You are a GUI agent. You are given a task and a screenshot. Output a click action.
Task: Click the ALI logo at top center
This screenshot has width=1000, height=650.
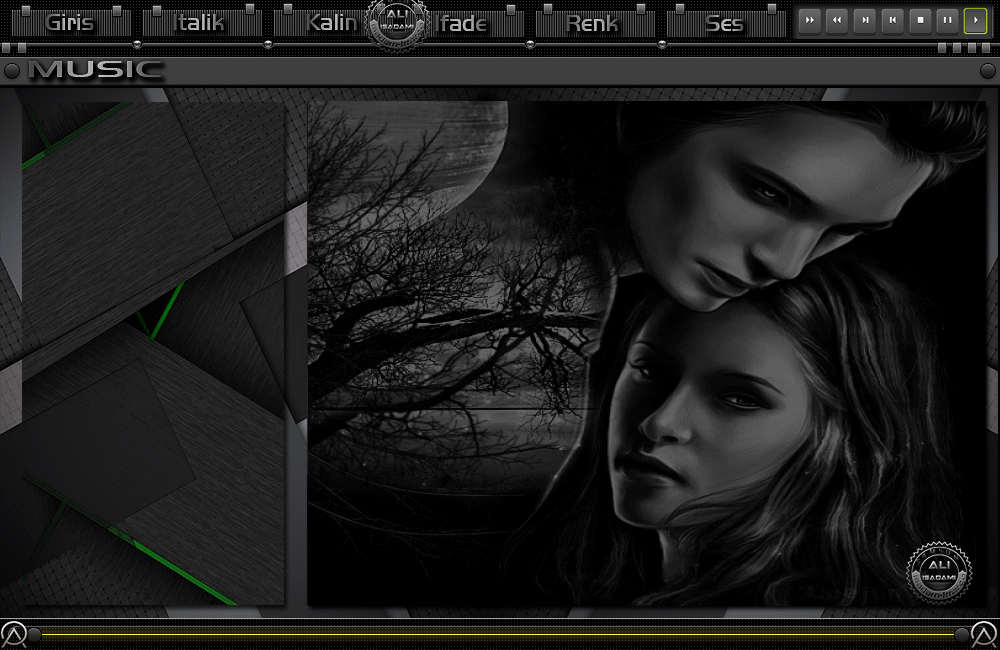point(397,20)
